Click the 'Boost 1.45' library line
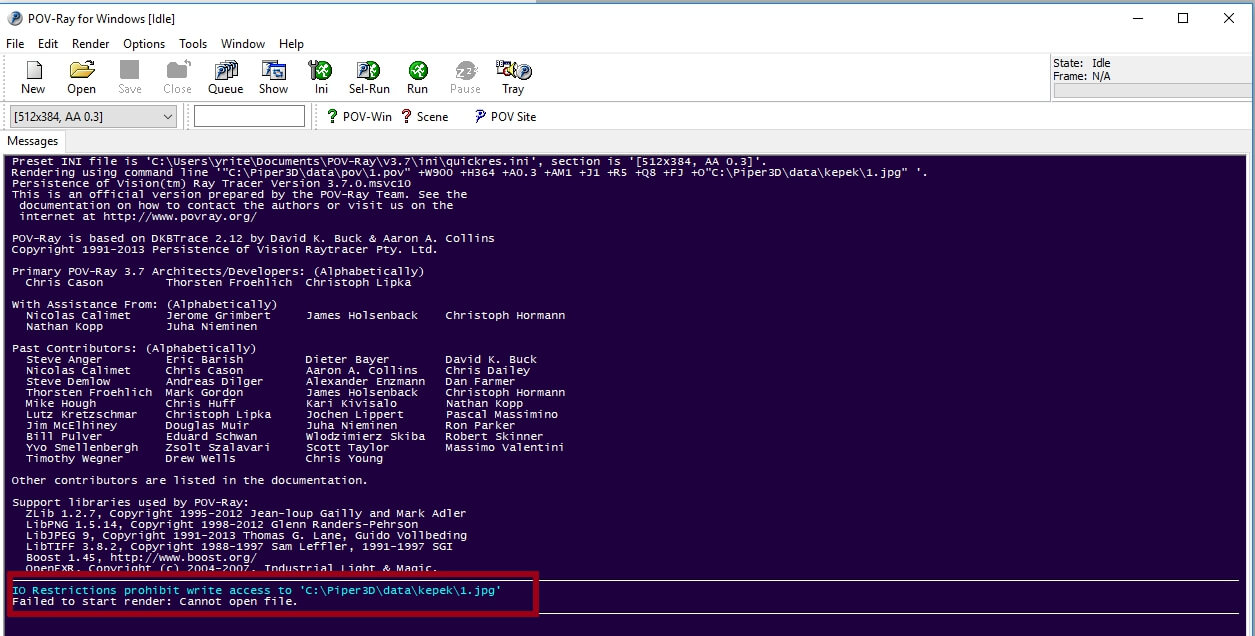This screenshot has width=1255, height=636. (141, 558)
